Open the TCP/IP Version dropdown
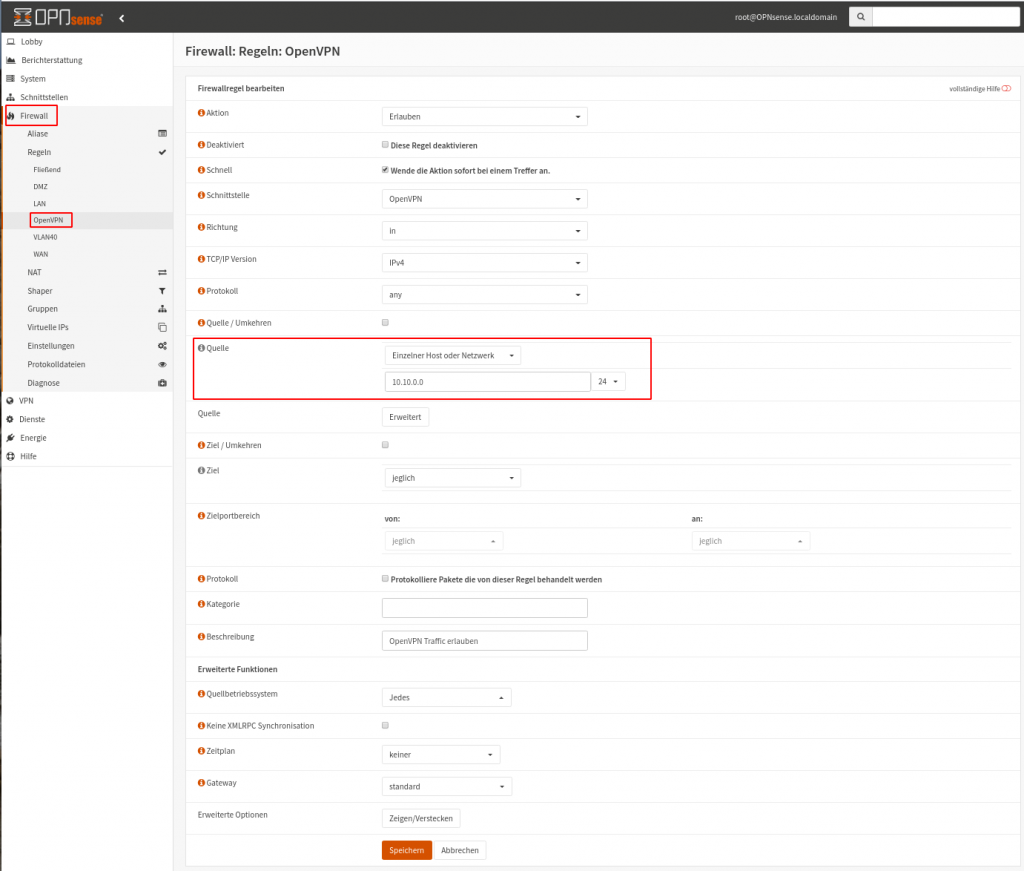Screen dimensions: 1024x871 (x=484, y=262)
